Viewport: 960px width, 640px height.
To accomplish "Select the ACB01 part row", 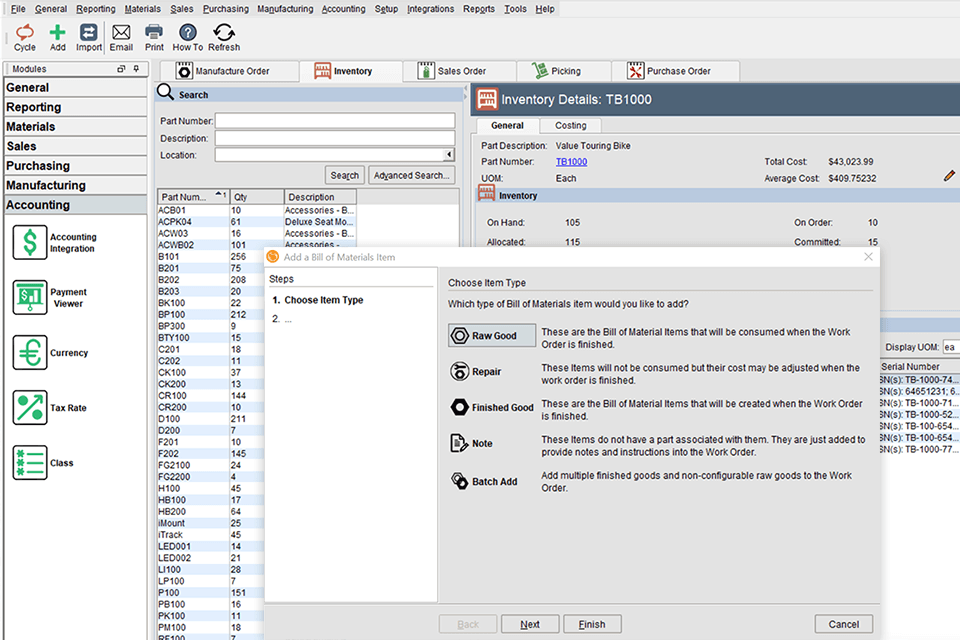I will pyautogui.click(x=257, y=210).
